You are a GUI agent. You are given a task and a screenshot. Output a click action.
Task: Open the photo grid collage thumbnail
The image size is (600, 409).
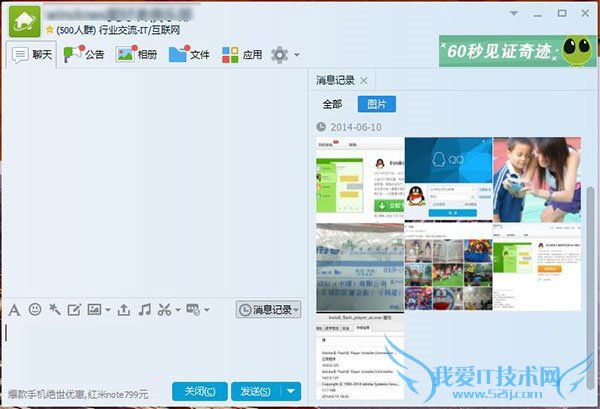448,266
